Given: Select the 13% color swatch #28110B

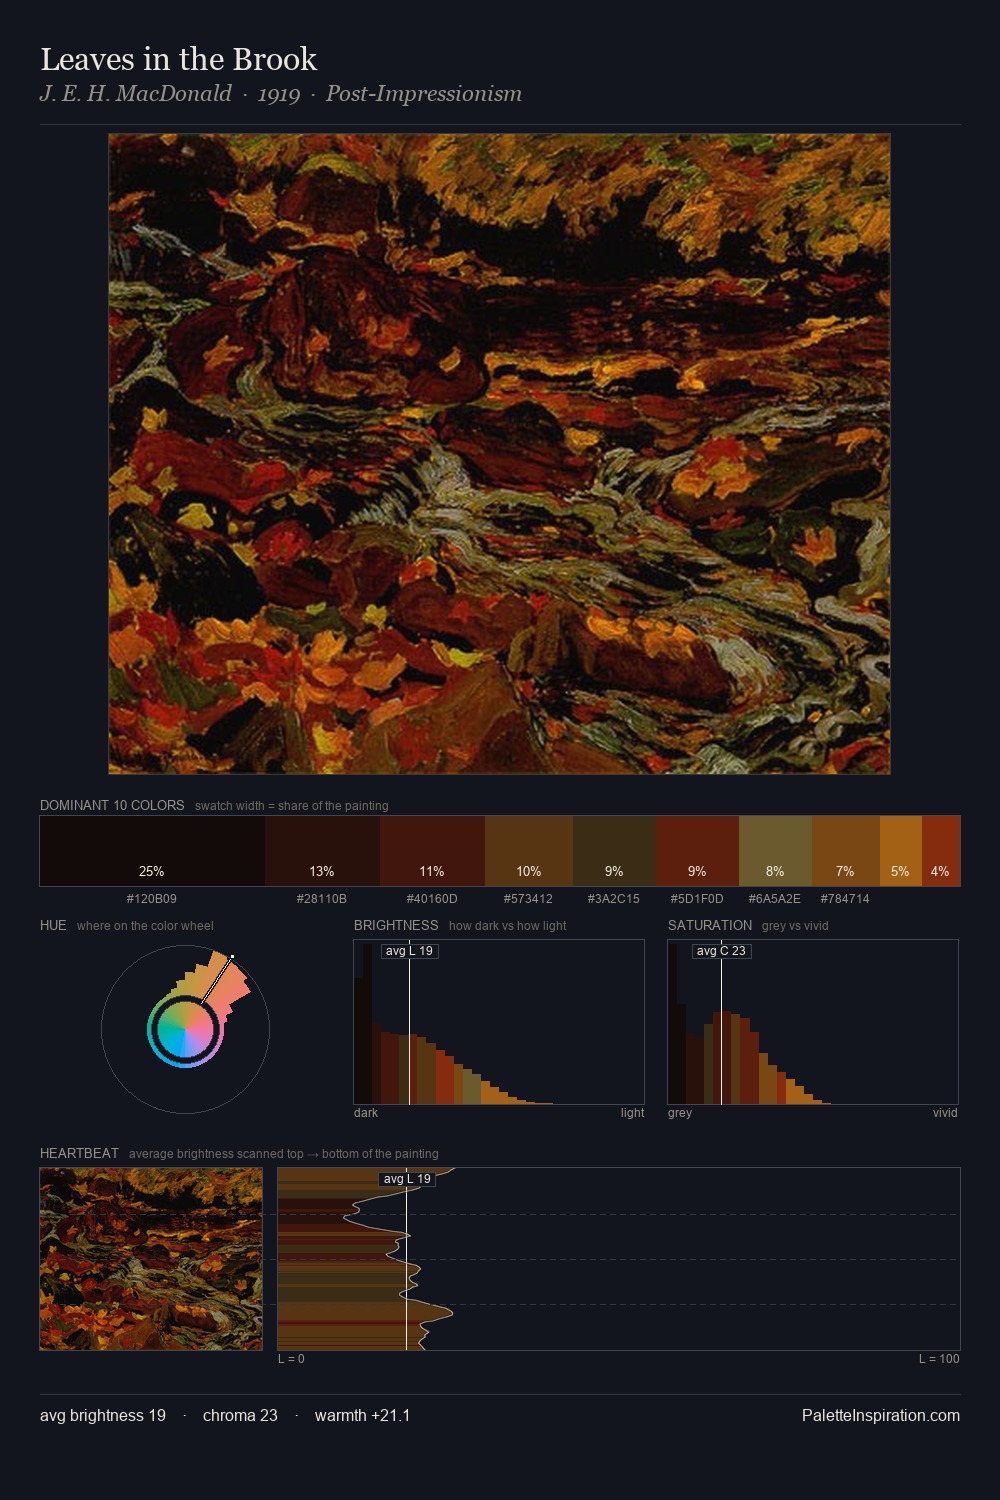Looking at the screenshot, I should pos(322,851).
